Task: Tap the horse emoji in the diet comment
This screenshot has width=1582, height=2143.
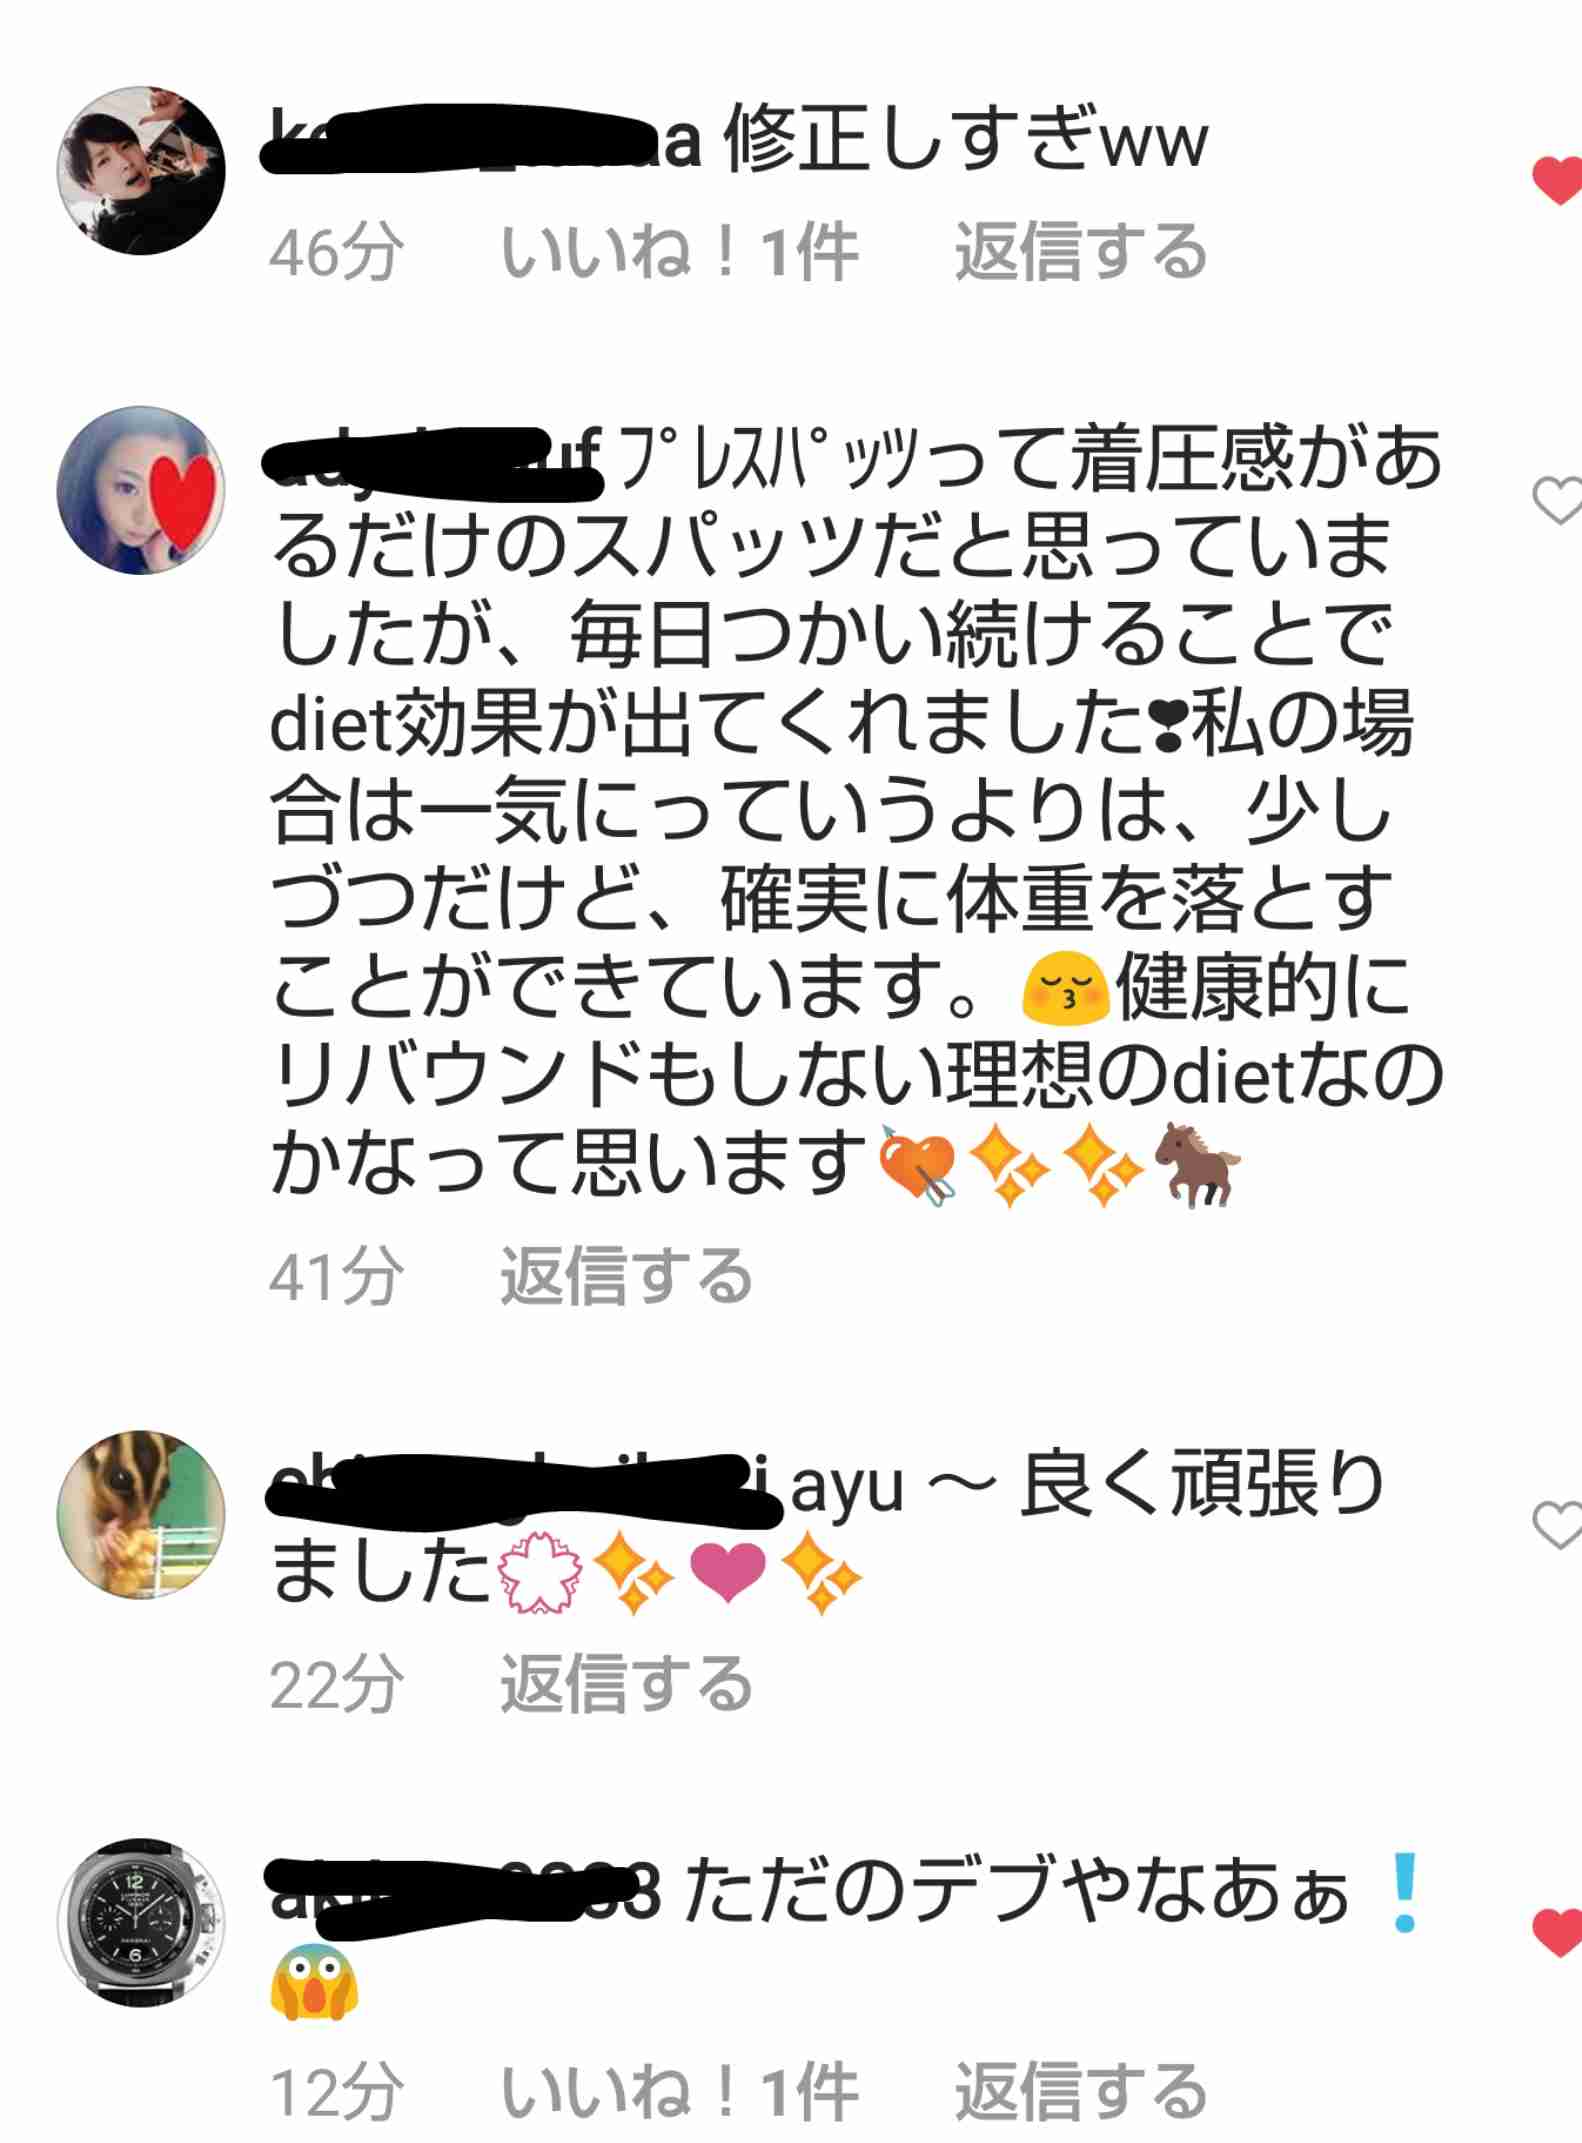Action: [1197, 1165]
